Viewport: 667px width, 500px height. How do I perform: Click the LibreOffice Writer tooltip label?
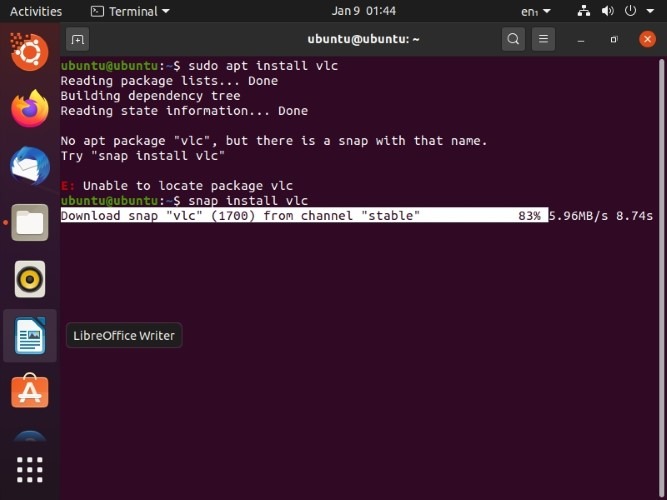124,335
